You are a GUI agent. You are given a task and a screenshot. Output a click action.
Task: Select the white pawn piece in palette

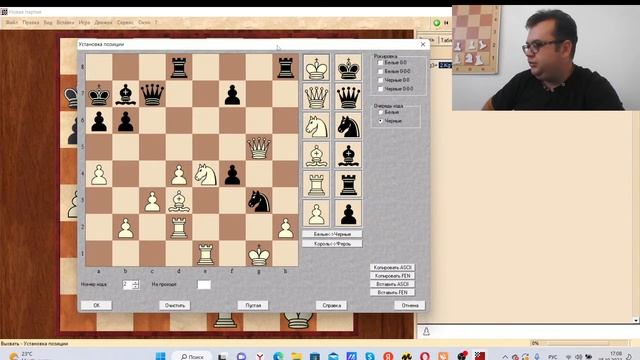[316, 214]
